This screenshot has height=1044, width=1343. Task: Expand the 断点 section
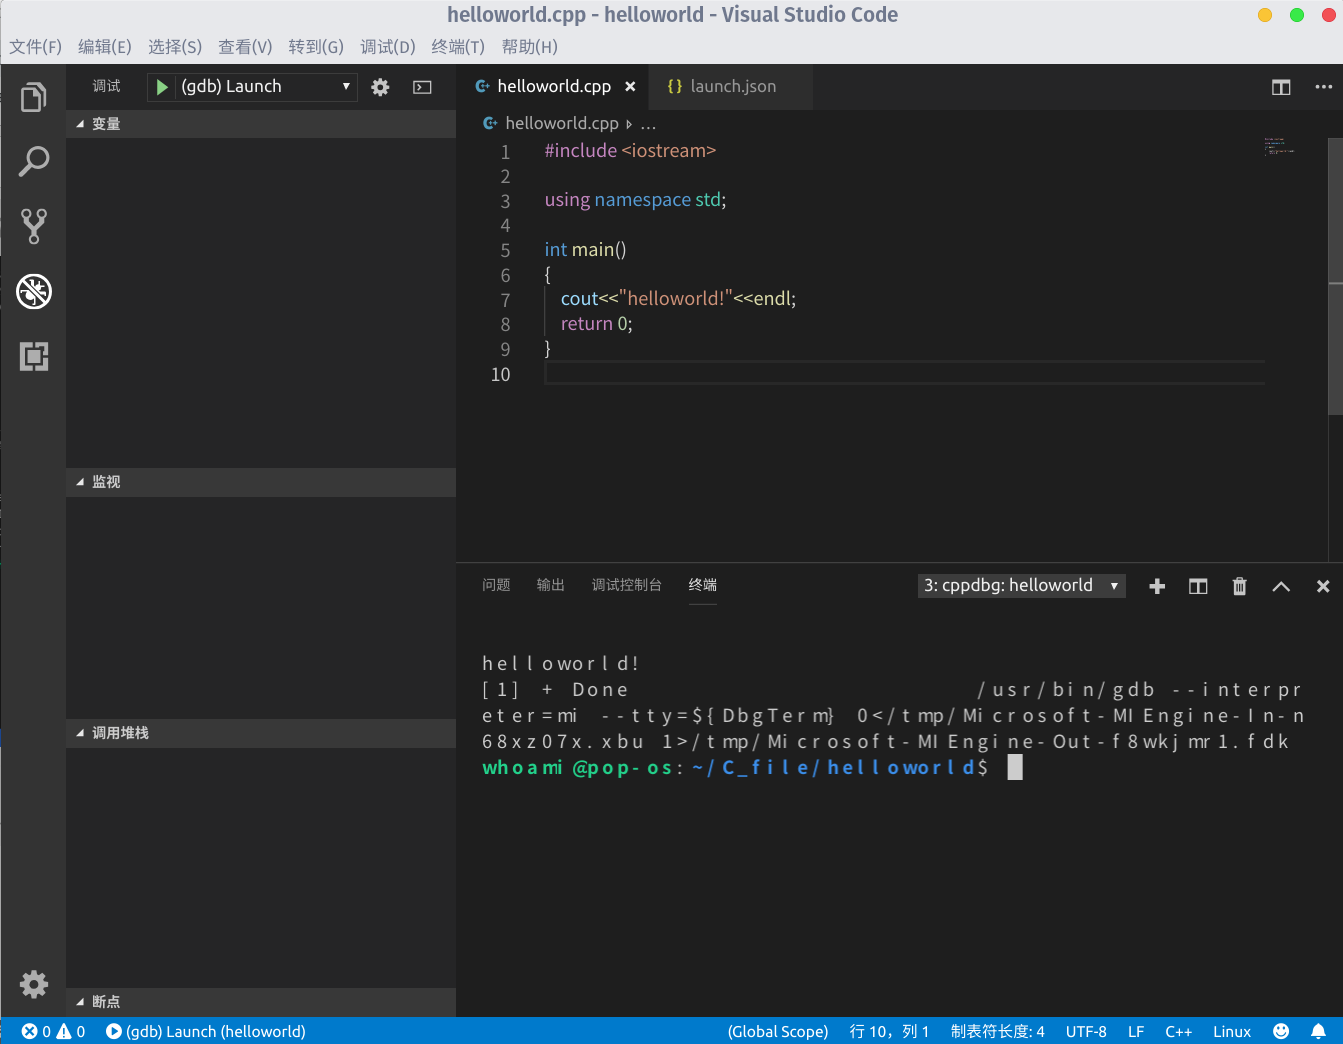click(x=261, y=1002)
